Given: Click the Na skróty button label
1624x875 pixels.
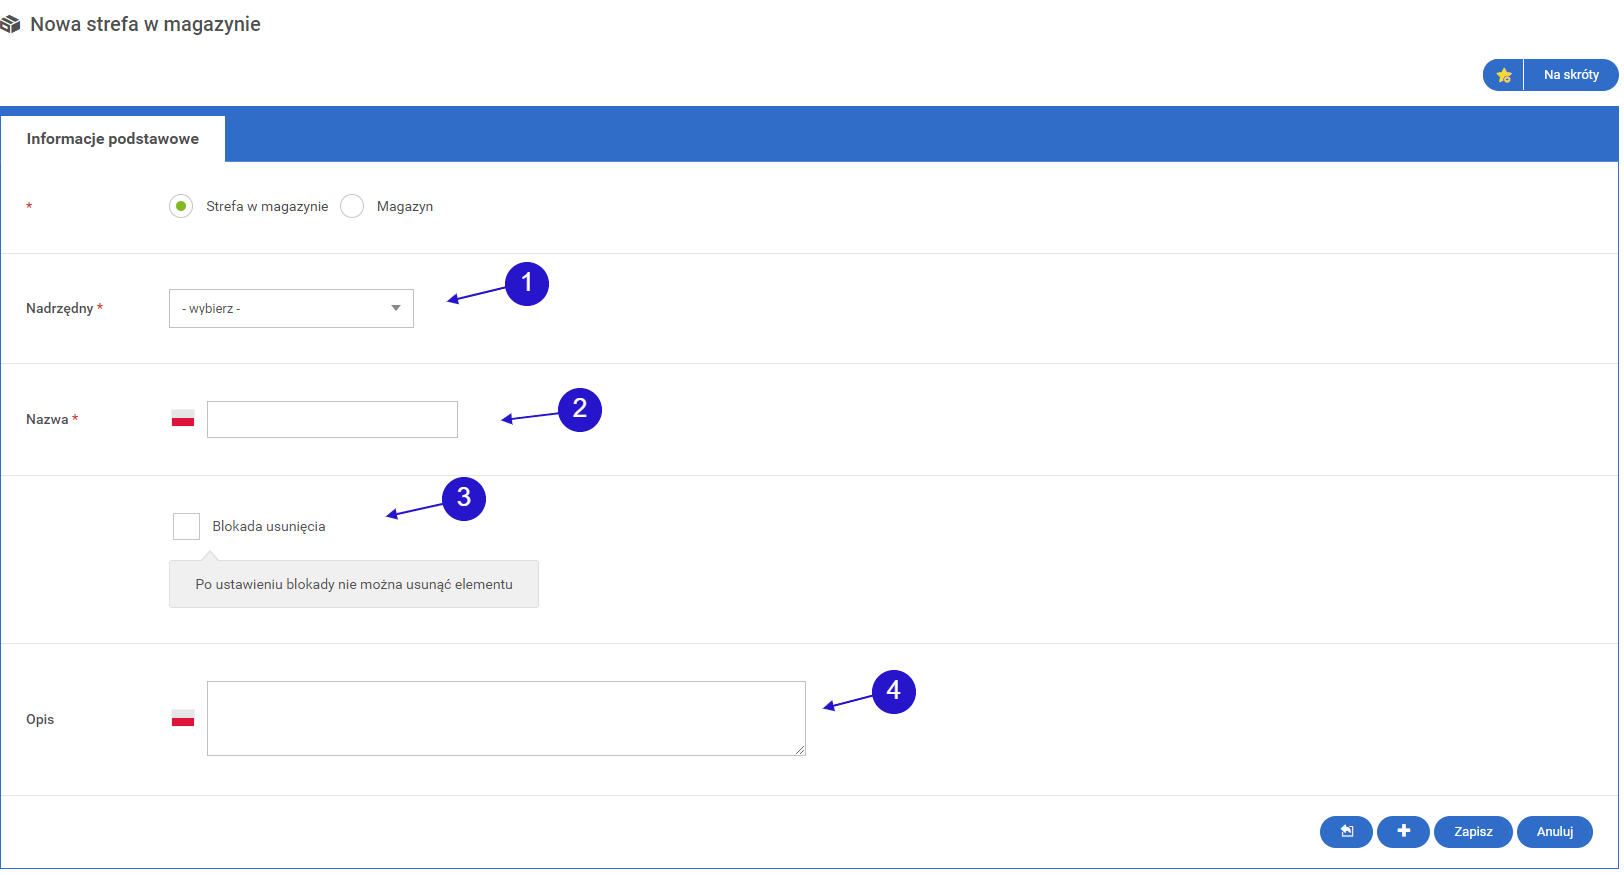Looking at the screenshot, I should pos(1571,75).
